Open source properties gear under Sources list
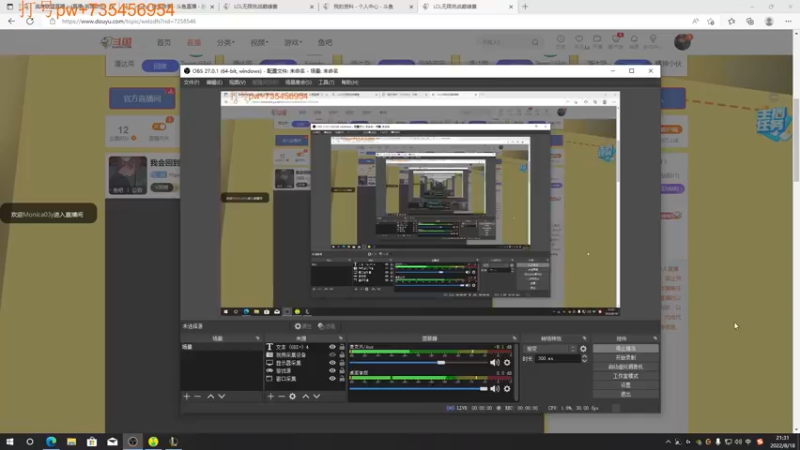 pos(292,396)
